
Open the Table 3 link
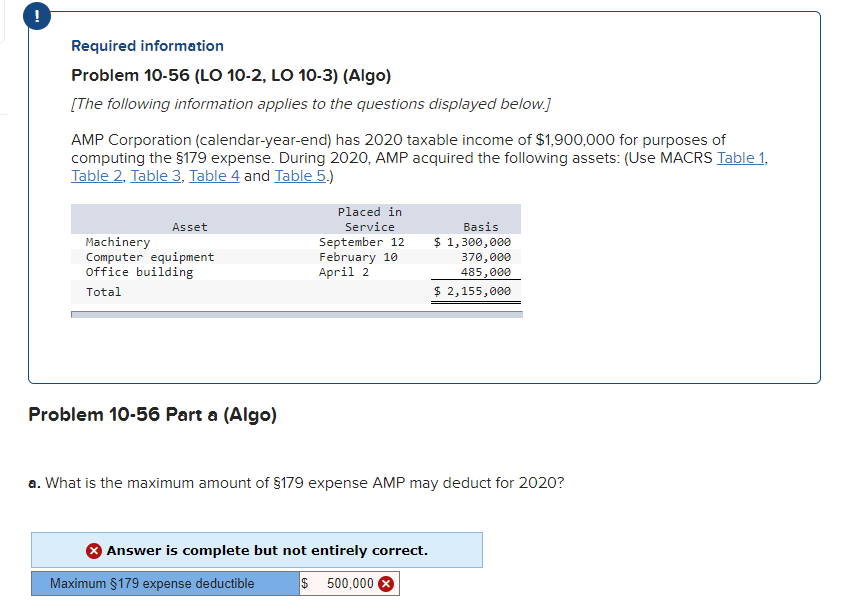(x=155, y=175)
